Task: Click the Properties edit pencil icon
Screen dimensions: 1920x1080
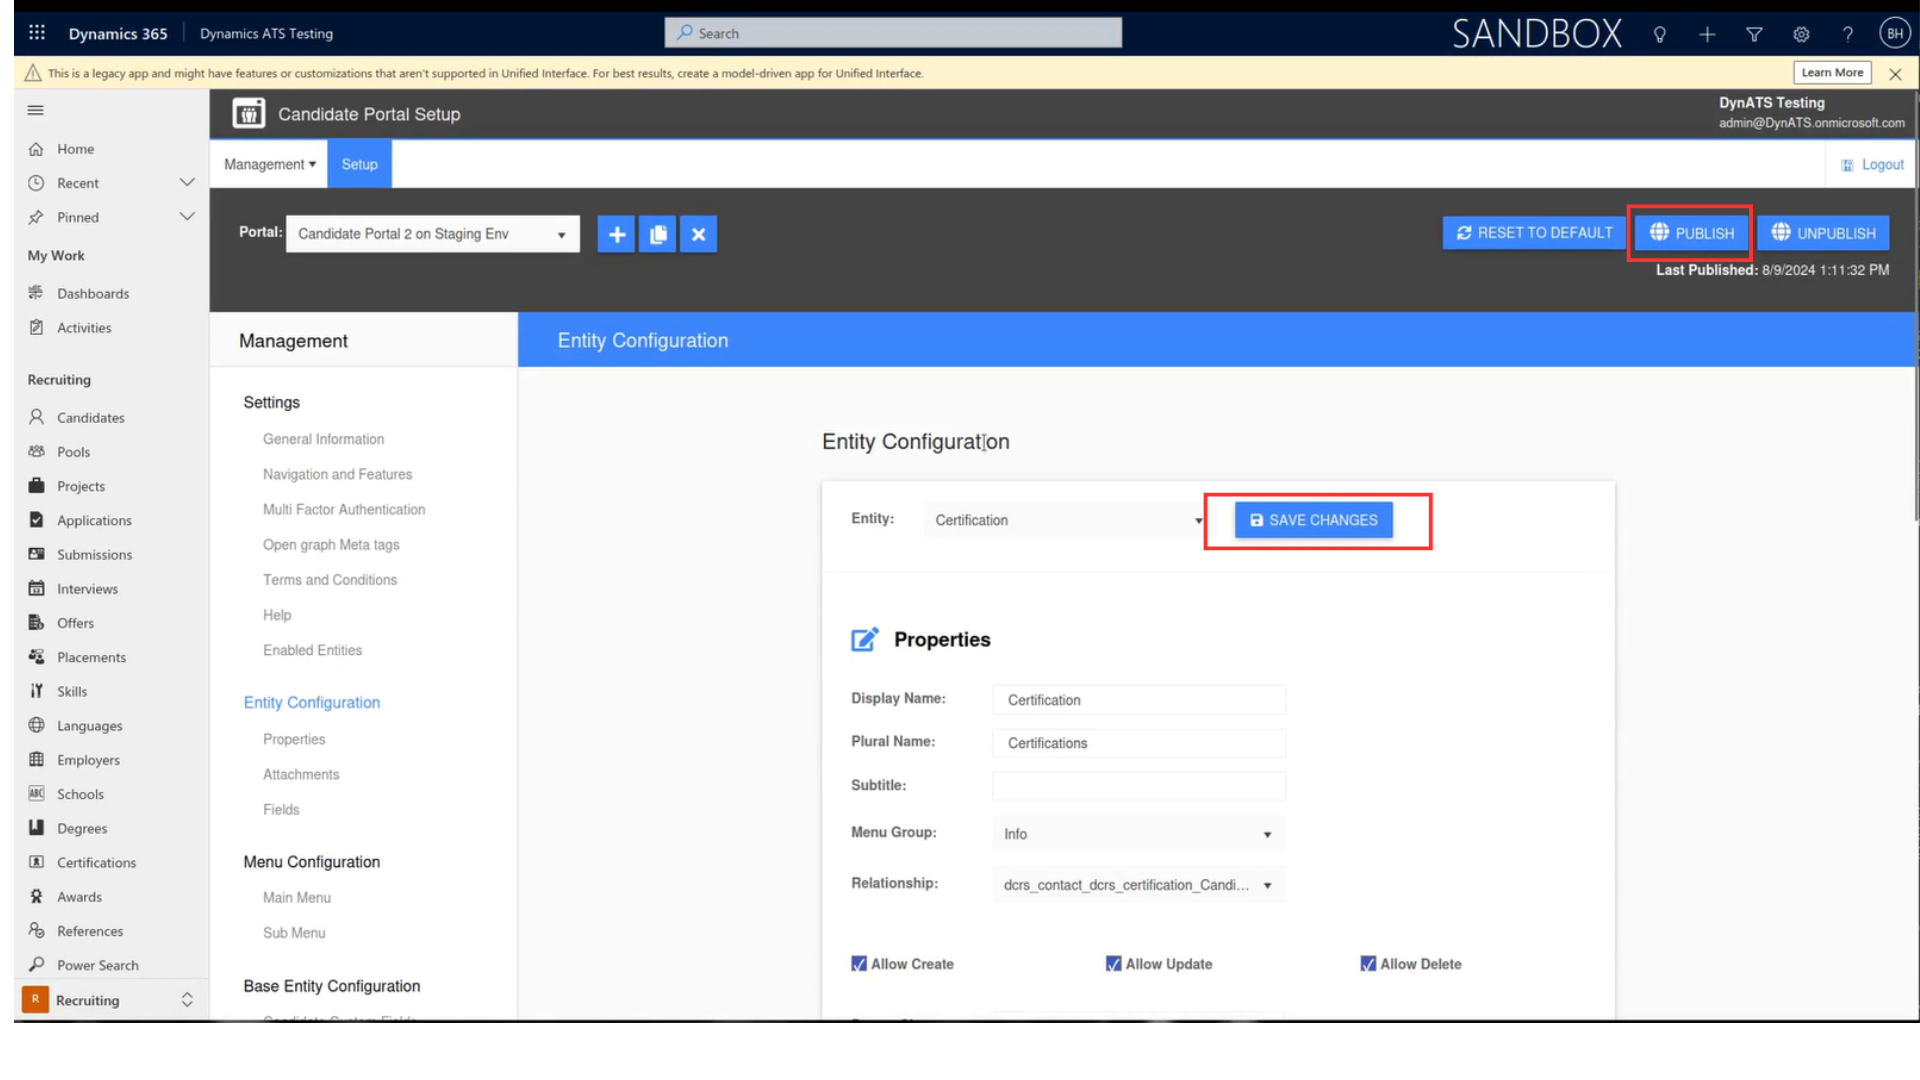Action: 865,639
